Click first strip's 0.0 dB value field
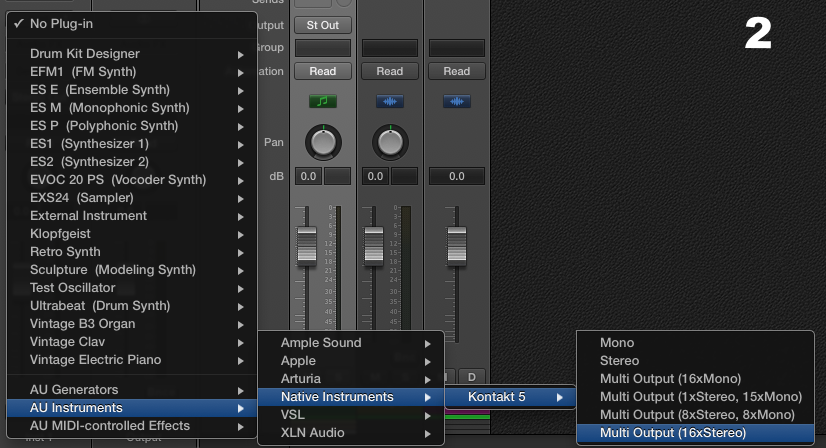826x448 pixels. point(308,176)
